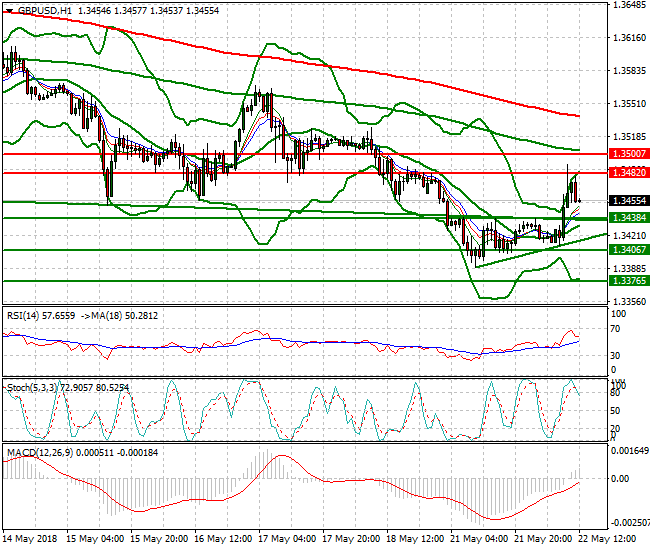The height and width of the screenshot is (550, 650).
Task: Click the 16 May 12:00 time label
Action: point(223,539)
